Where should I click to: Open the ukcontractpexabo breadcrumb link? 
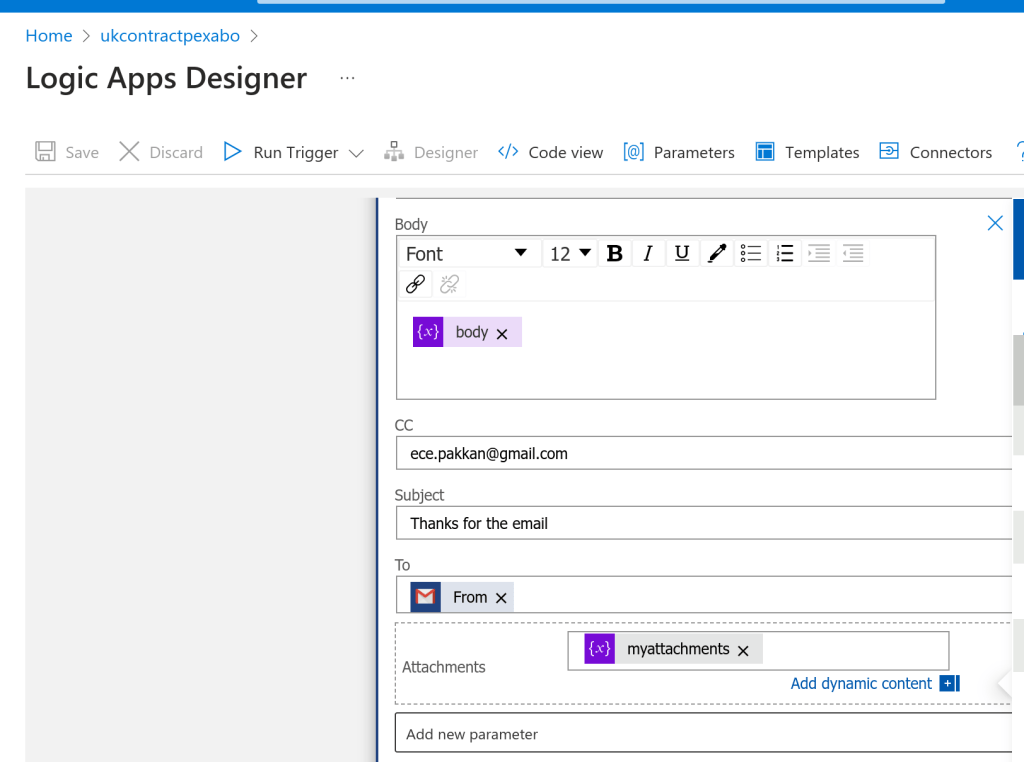coord(170,36)
